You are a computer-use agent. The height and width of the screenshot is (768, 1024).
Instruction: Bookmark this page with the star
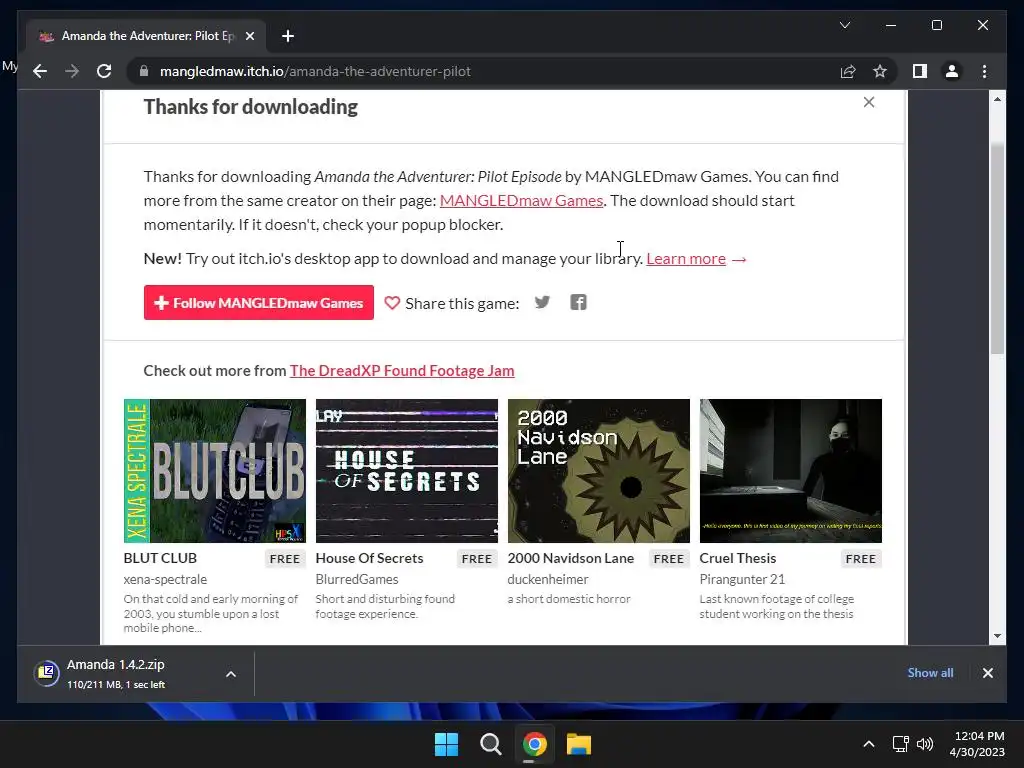tap(880, 71)
